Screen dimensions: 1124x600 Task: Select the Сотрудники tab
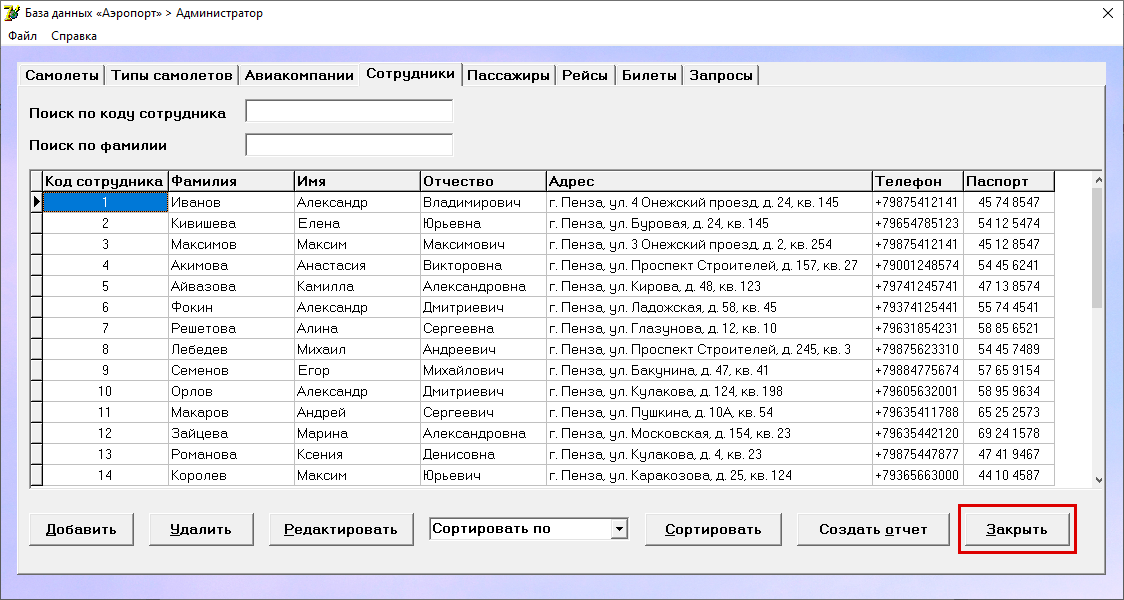(410, 74)
